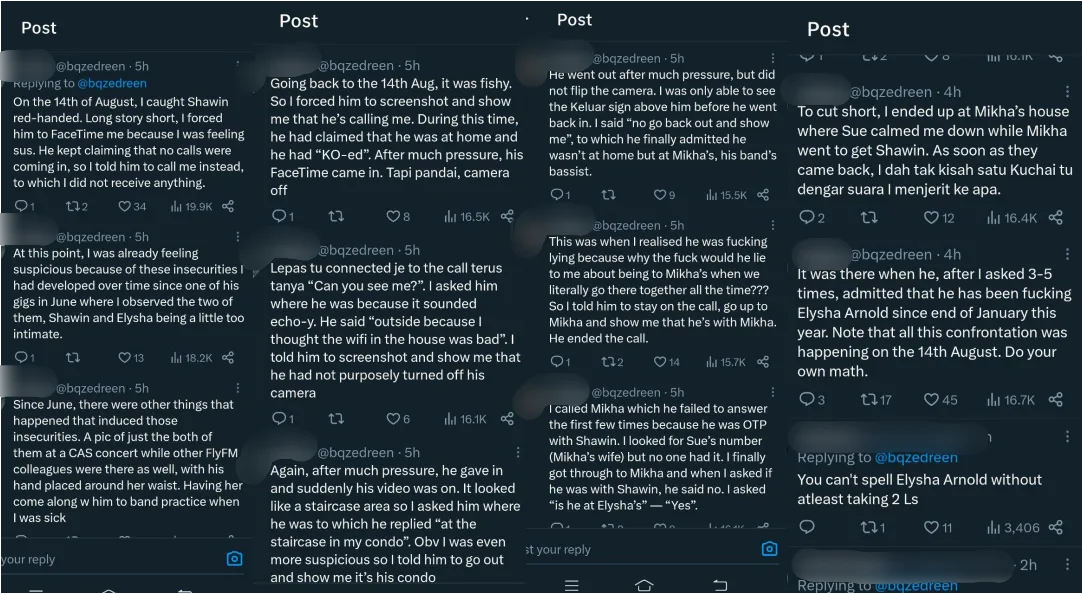1082x594 pixels.
Task: Open camera icon beside "your reply" field
Action: [x=234, y=559]
